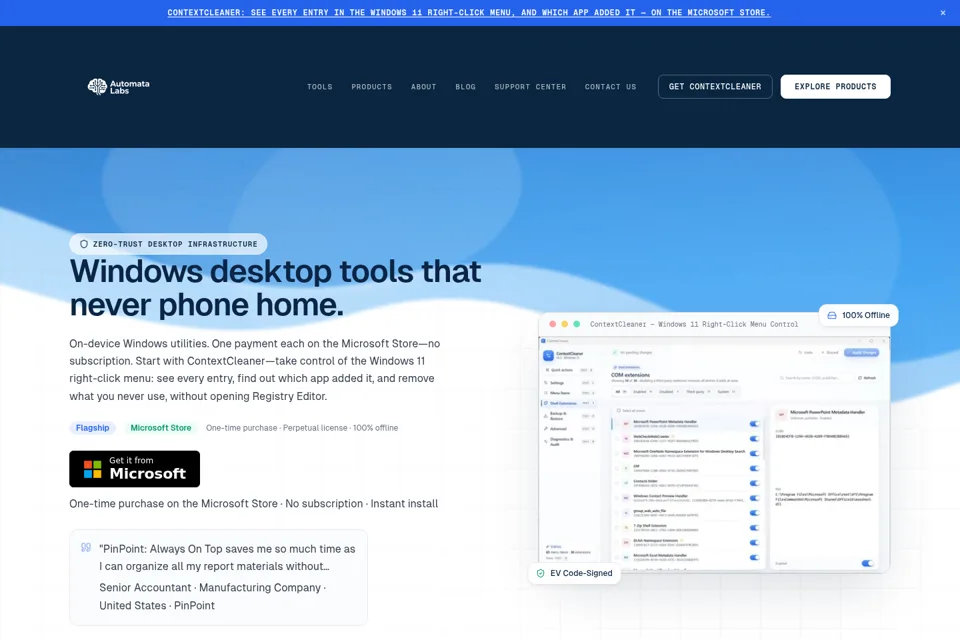Click the ContextCleaner app logo in preview
The height and width of the screenshot is (640, 960).
(x=548, y=355)
